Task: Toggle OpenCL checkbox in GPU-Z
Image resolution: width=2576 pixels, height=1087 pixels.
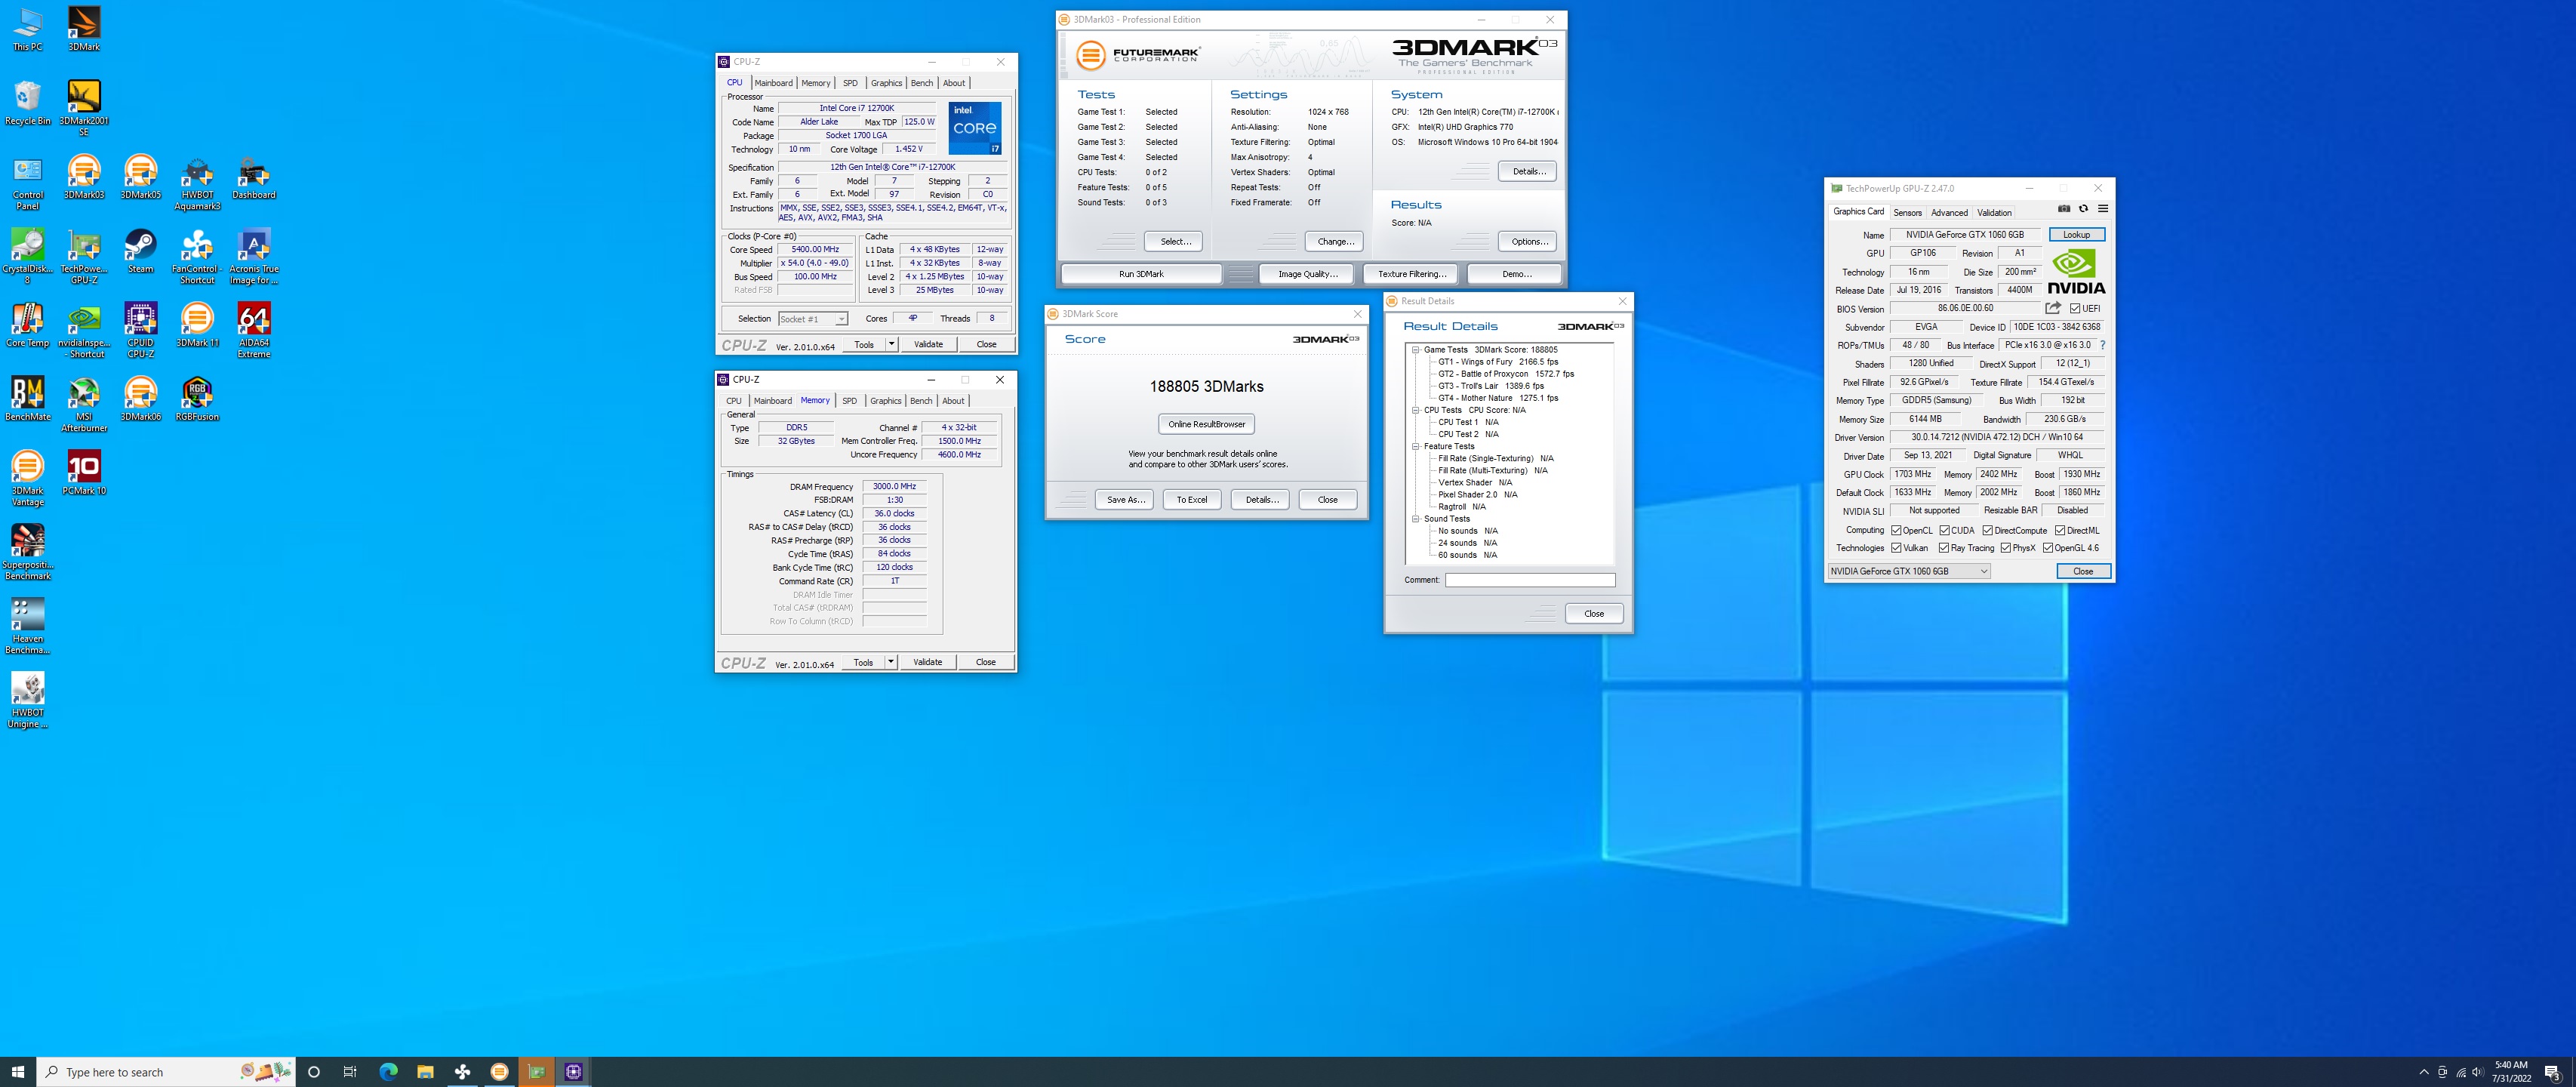Action: tap(1896, 531)
